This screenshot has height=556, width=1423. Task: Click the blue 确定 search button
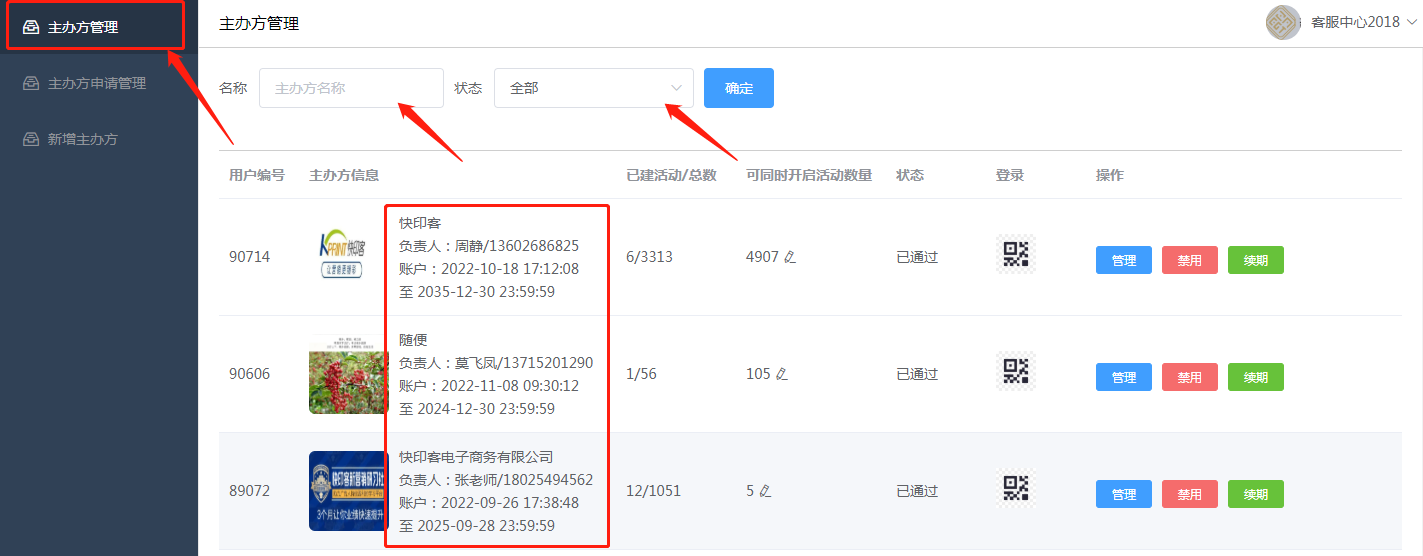(x=738, y=88)
